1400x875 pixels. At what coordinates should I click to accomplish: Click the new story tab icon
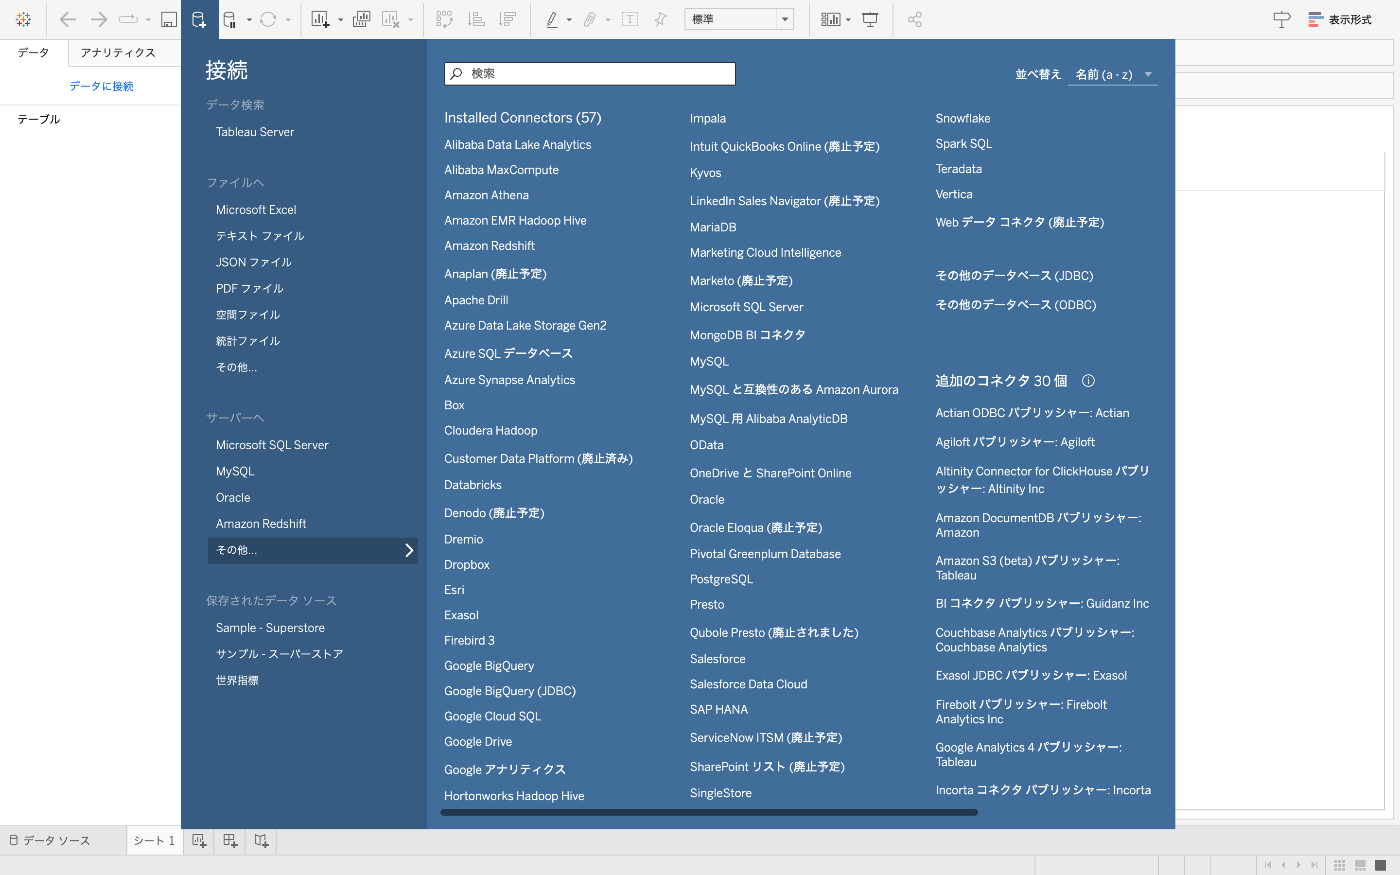261,841
